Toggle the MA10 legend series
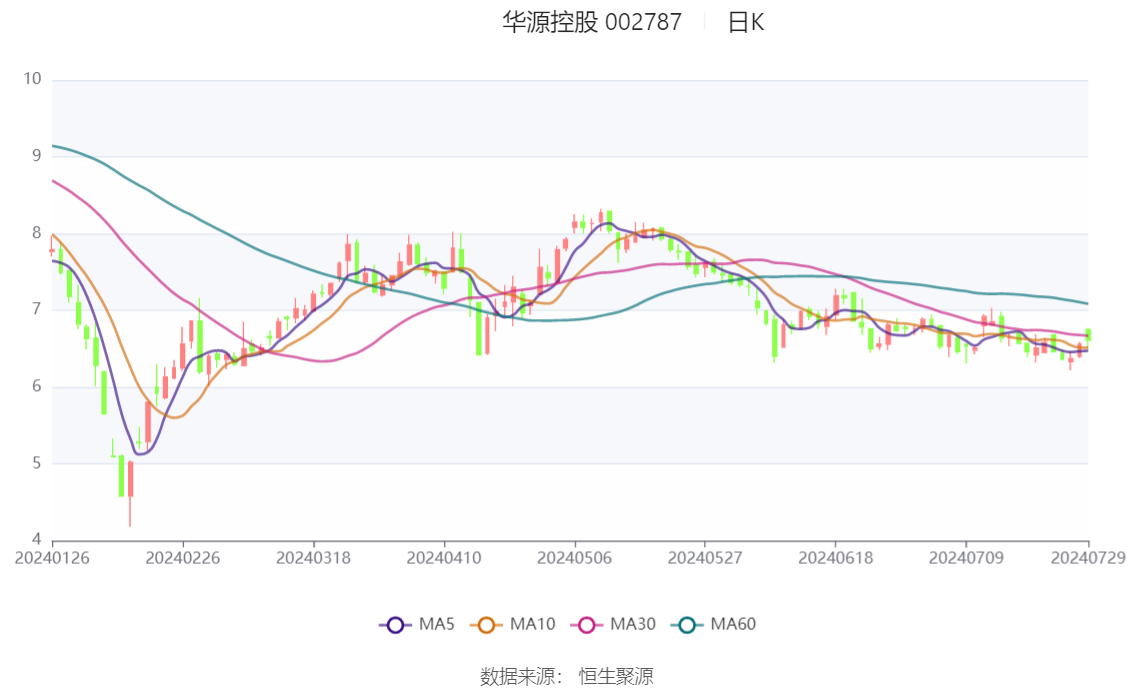Screen dimensions: 1134x689 point(513,625)
